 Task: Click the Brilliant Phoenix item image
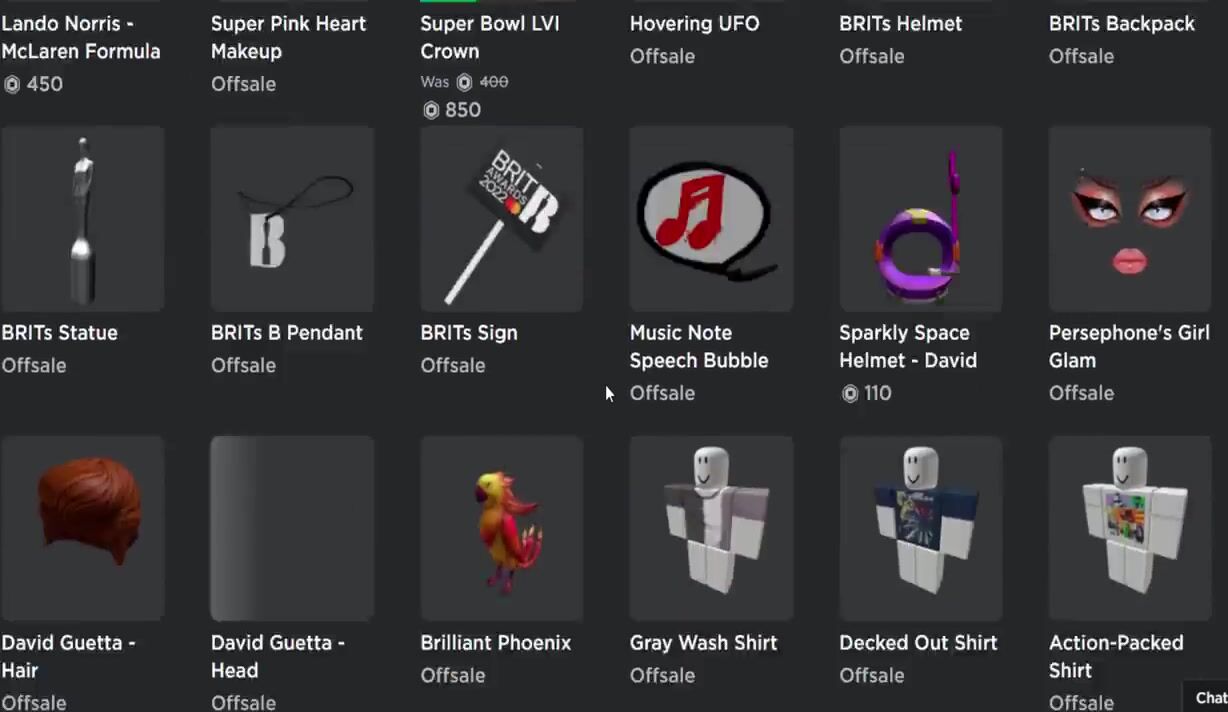click(502, 528)
